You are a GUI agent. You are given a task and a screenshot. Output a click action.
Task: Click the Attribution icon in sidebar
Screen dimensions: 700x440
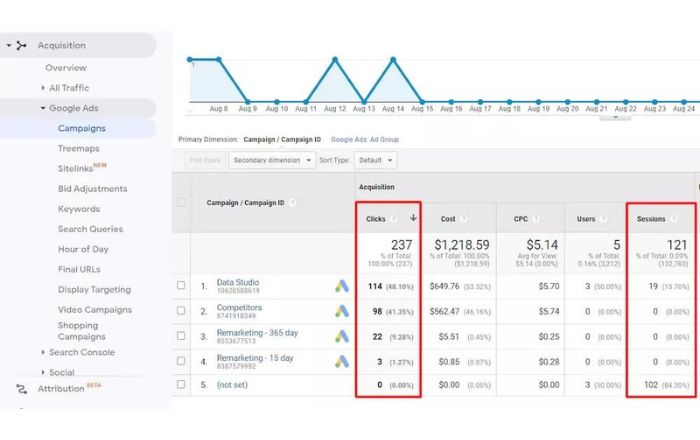21,389
